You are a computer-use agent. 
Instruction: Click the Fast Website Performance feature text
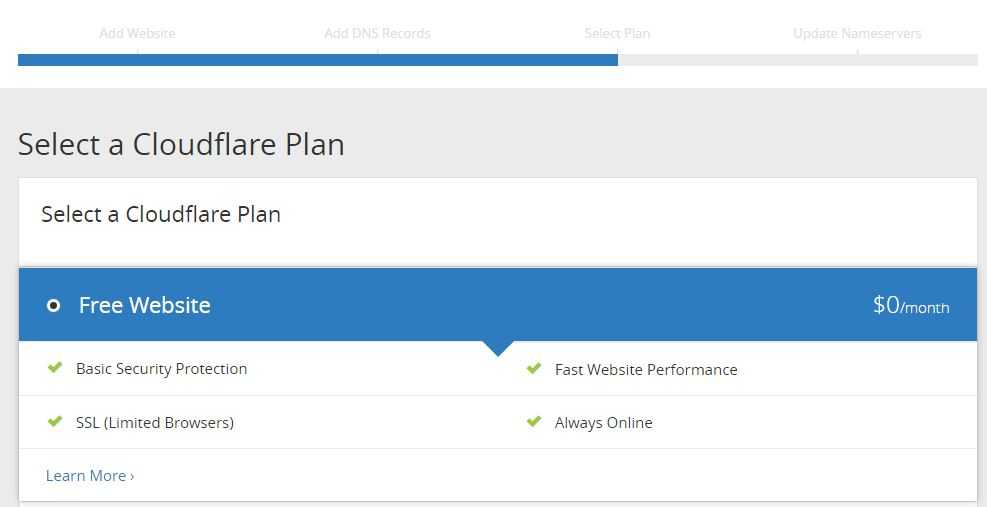tap(646, 370)
